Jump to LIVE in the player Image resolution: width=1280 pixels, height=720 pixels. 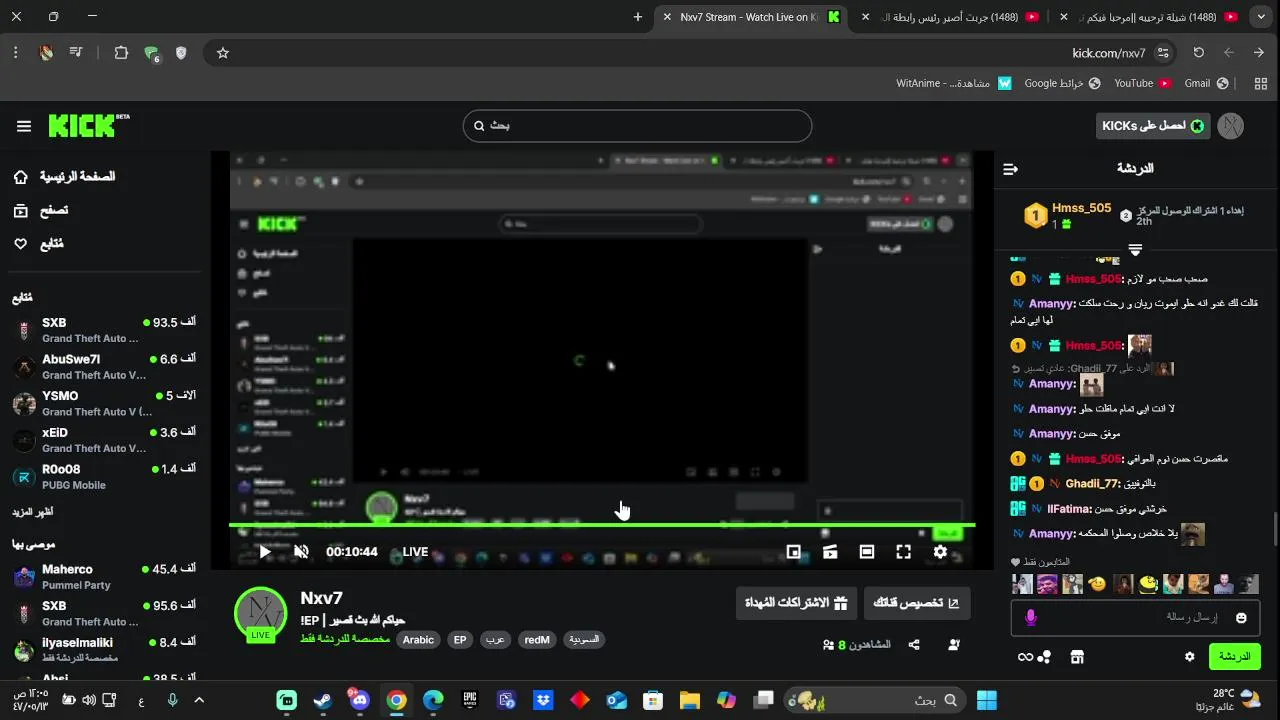(x=415, y=552)
